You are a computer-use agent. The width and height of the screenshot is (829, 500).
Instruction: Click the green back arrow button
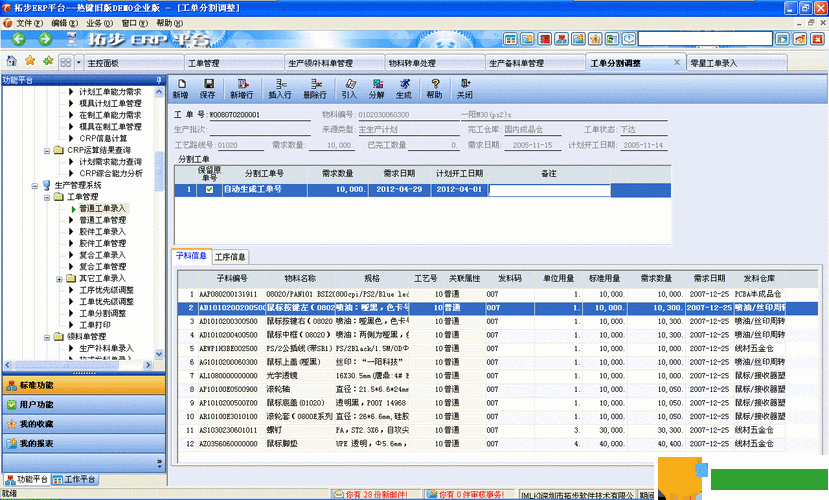[x=19, y=39]
